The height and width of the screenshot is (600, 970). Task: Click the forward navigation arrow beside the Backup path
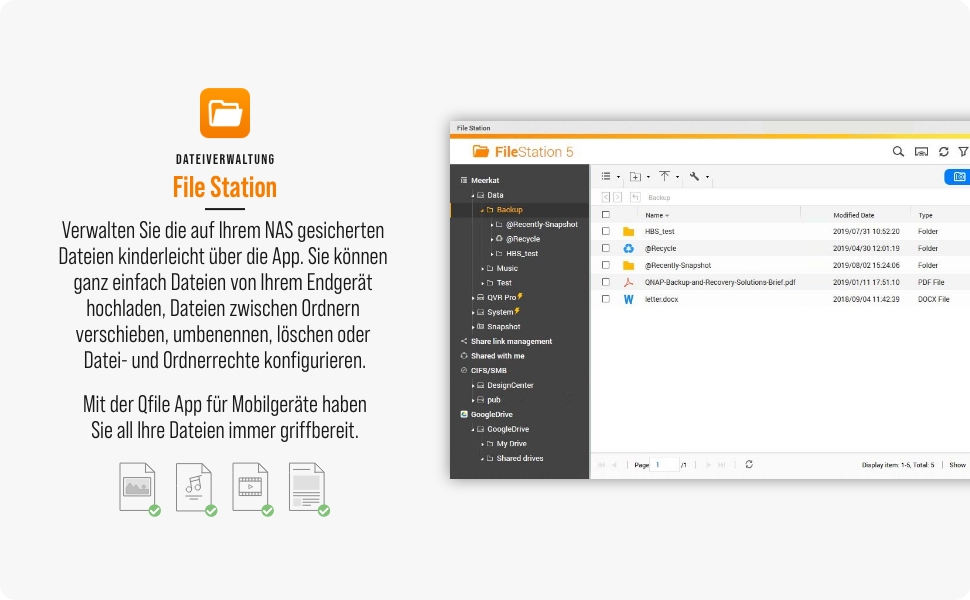click(617, 197)
